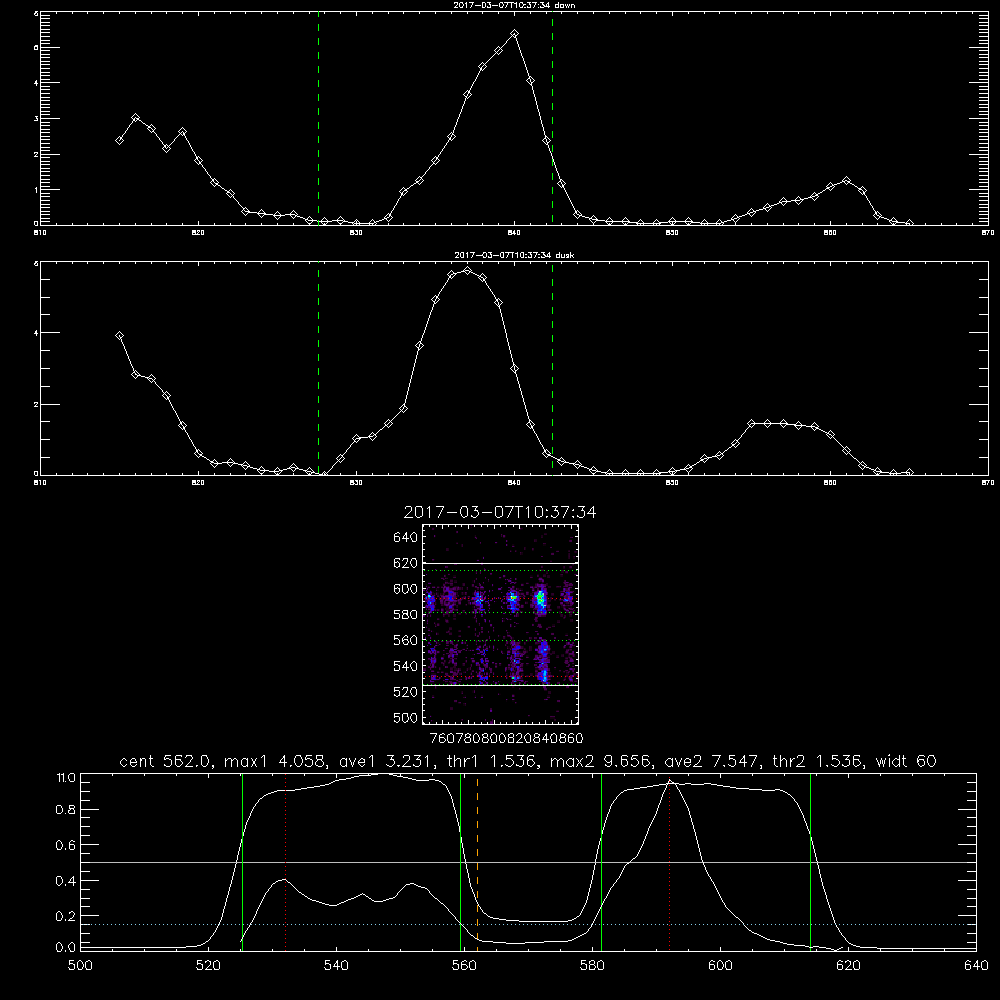Select the "widt 60" value
The height and width of the screenshot is (1000, 1000).
(906, 761)
